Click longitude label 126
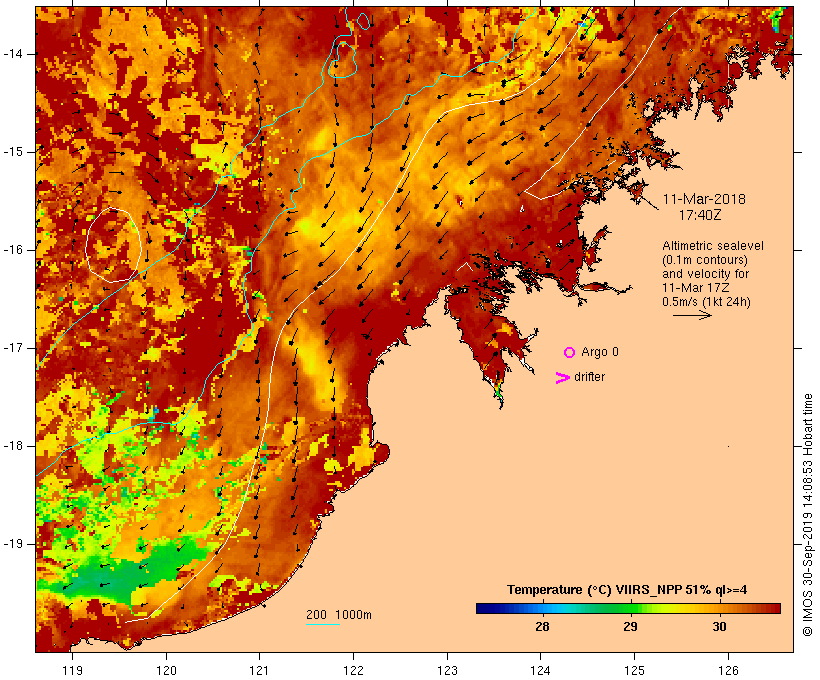This screenshot has height=680, width=820. click(x=728, y=670)
